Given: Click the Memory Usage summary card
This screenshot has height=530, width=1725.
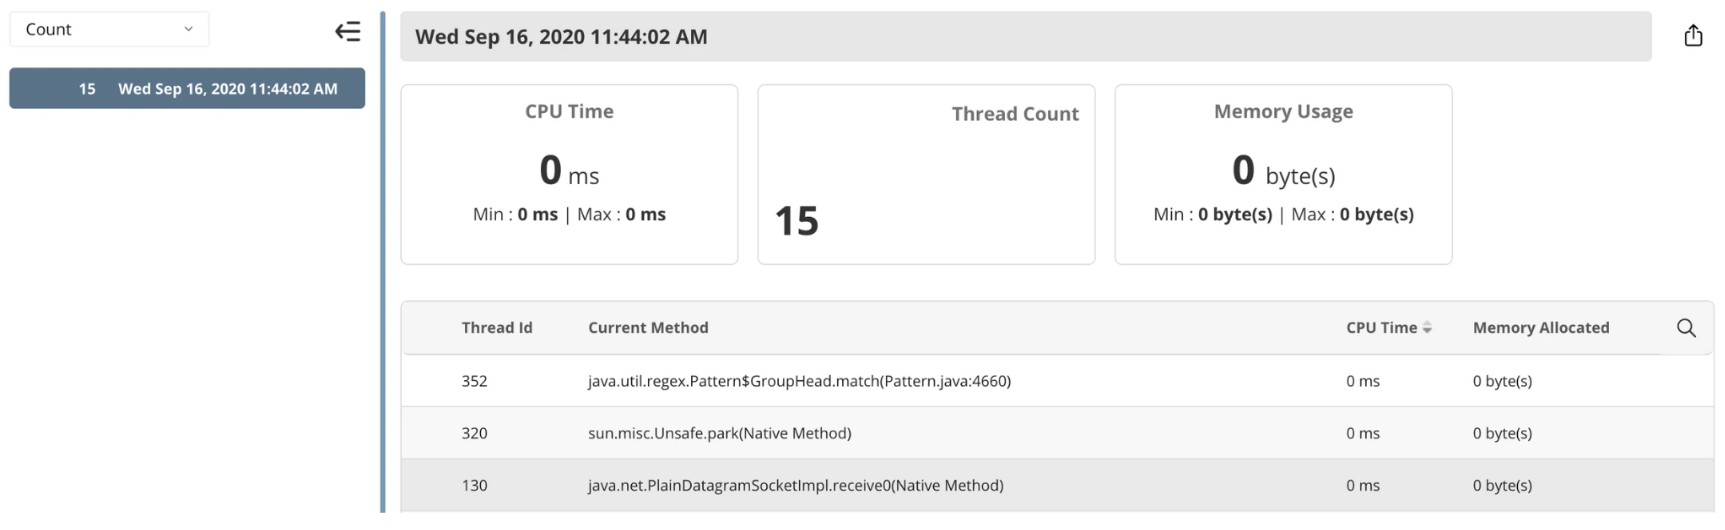Looking at the screenshot, I should point(1283,174).
